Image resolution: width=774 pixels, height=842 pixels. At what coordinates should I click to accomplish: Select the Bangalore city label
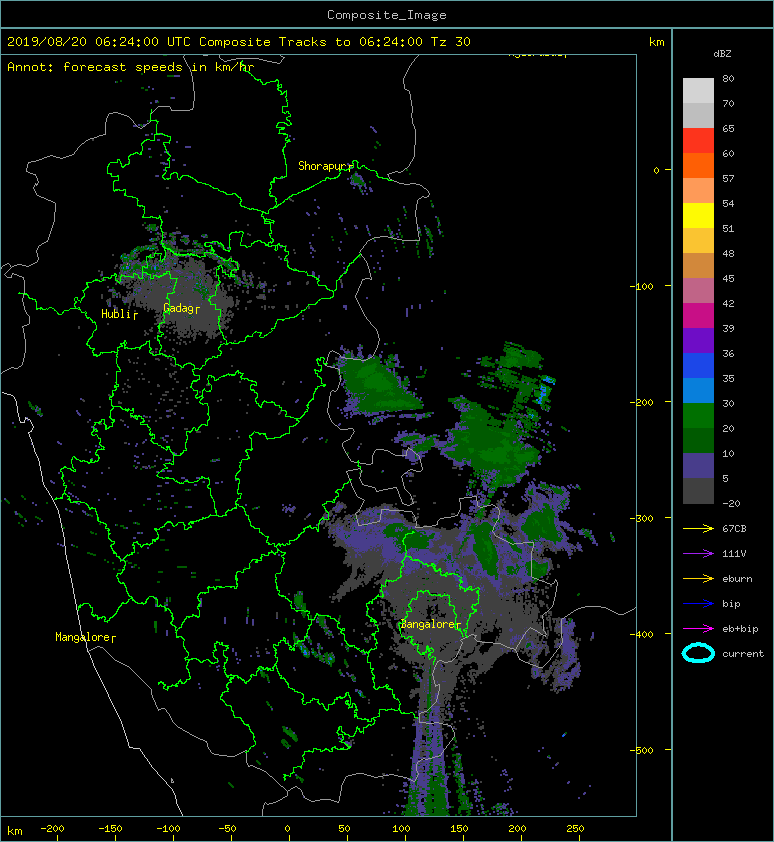pyautogui.click(x=428, y=625)
